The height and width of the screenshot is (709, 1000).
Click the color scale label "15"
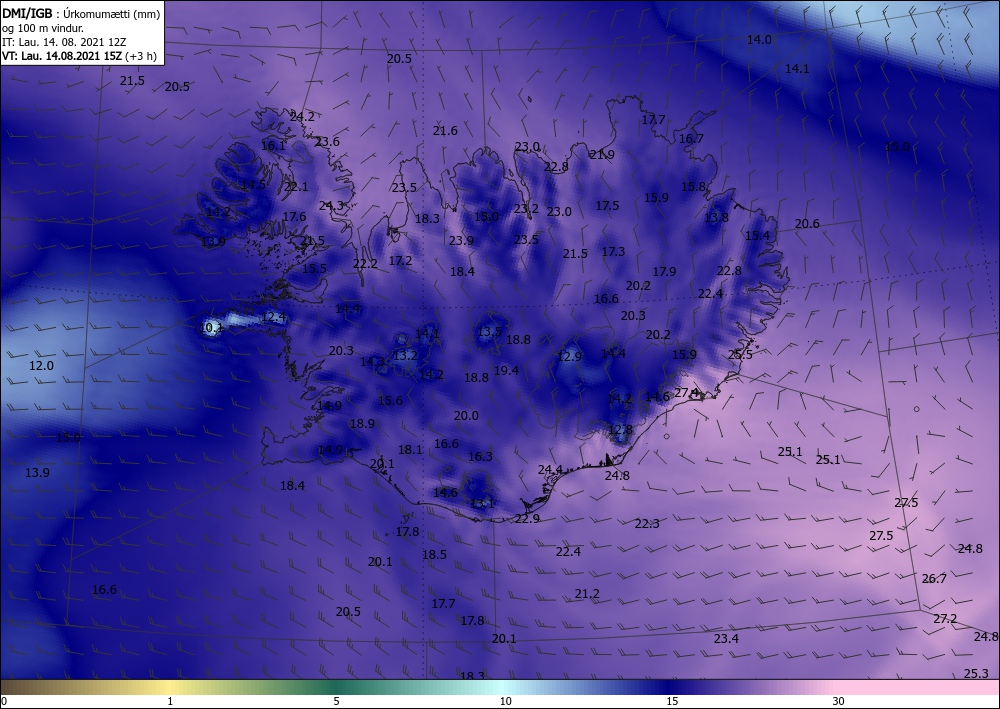coord(672,701)
